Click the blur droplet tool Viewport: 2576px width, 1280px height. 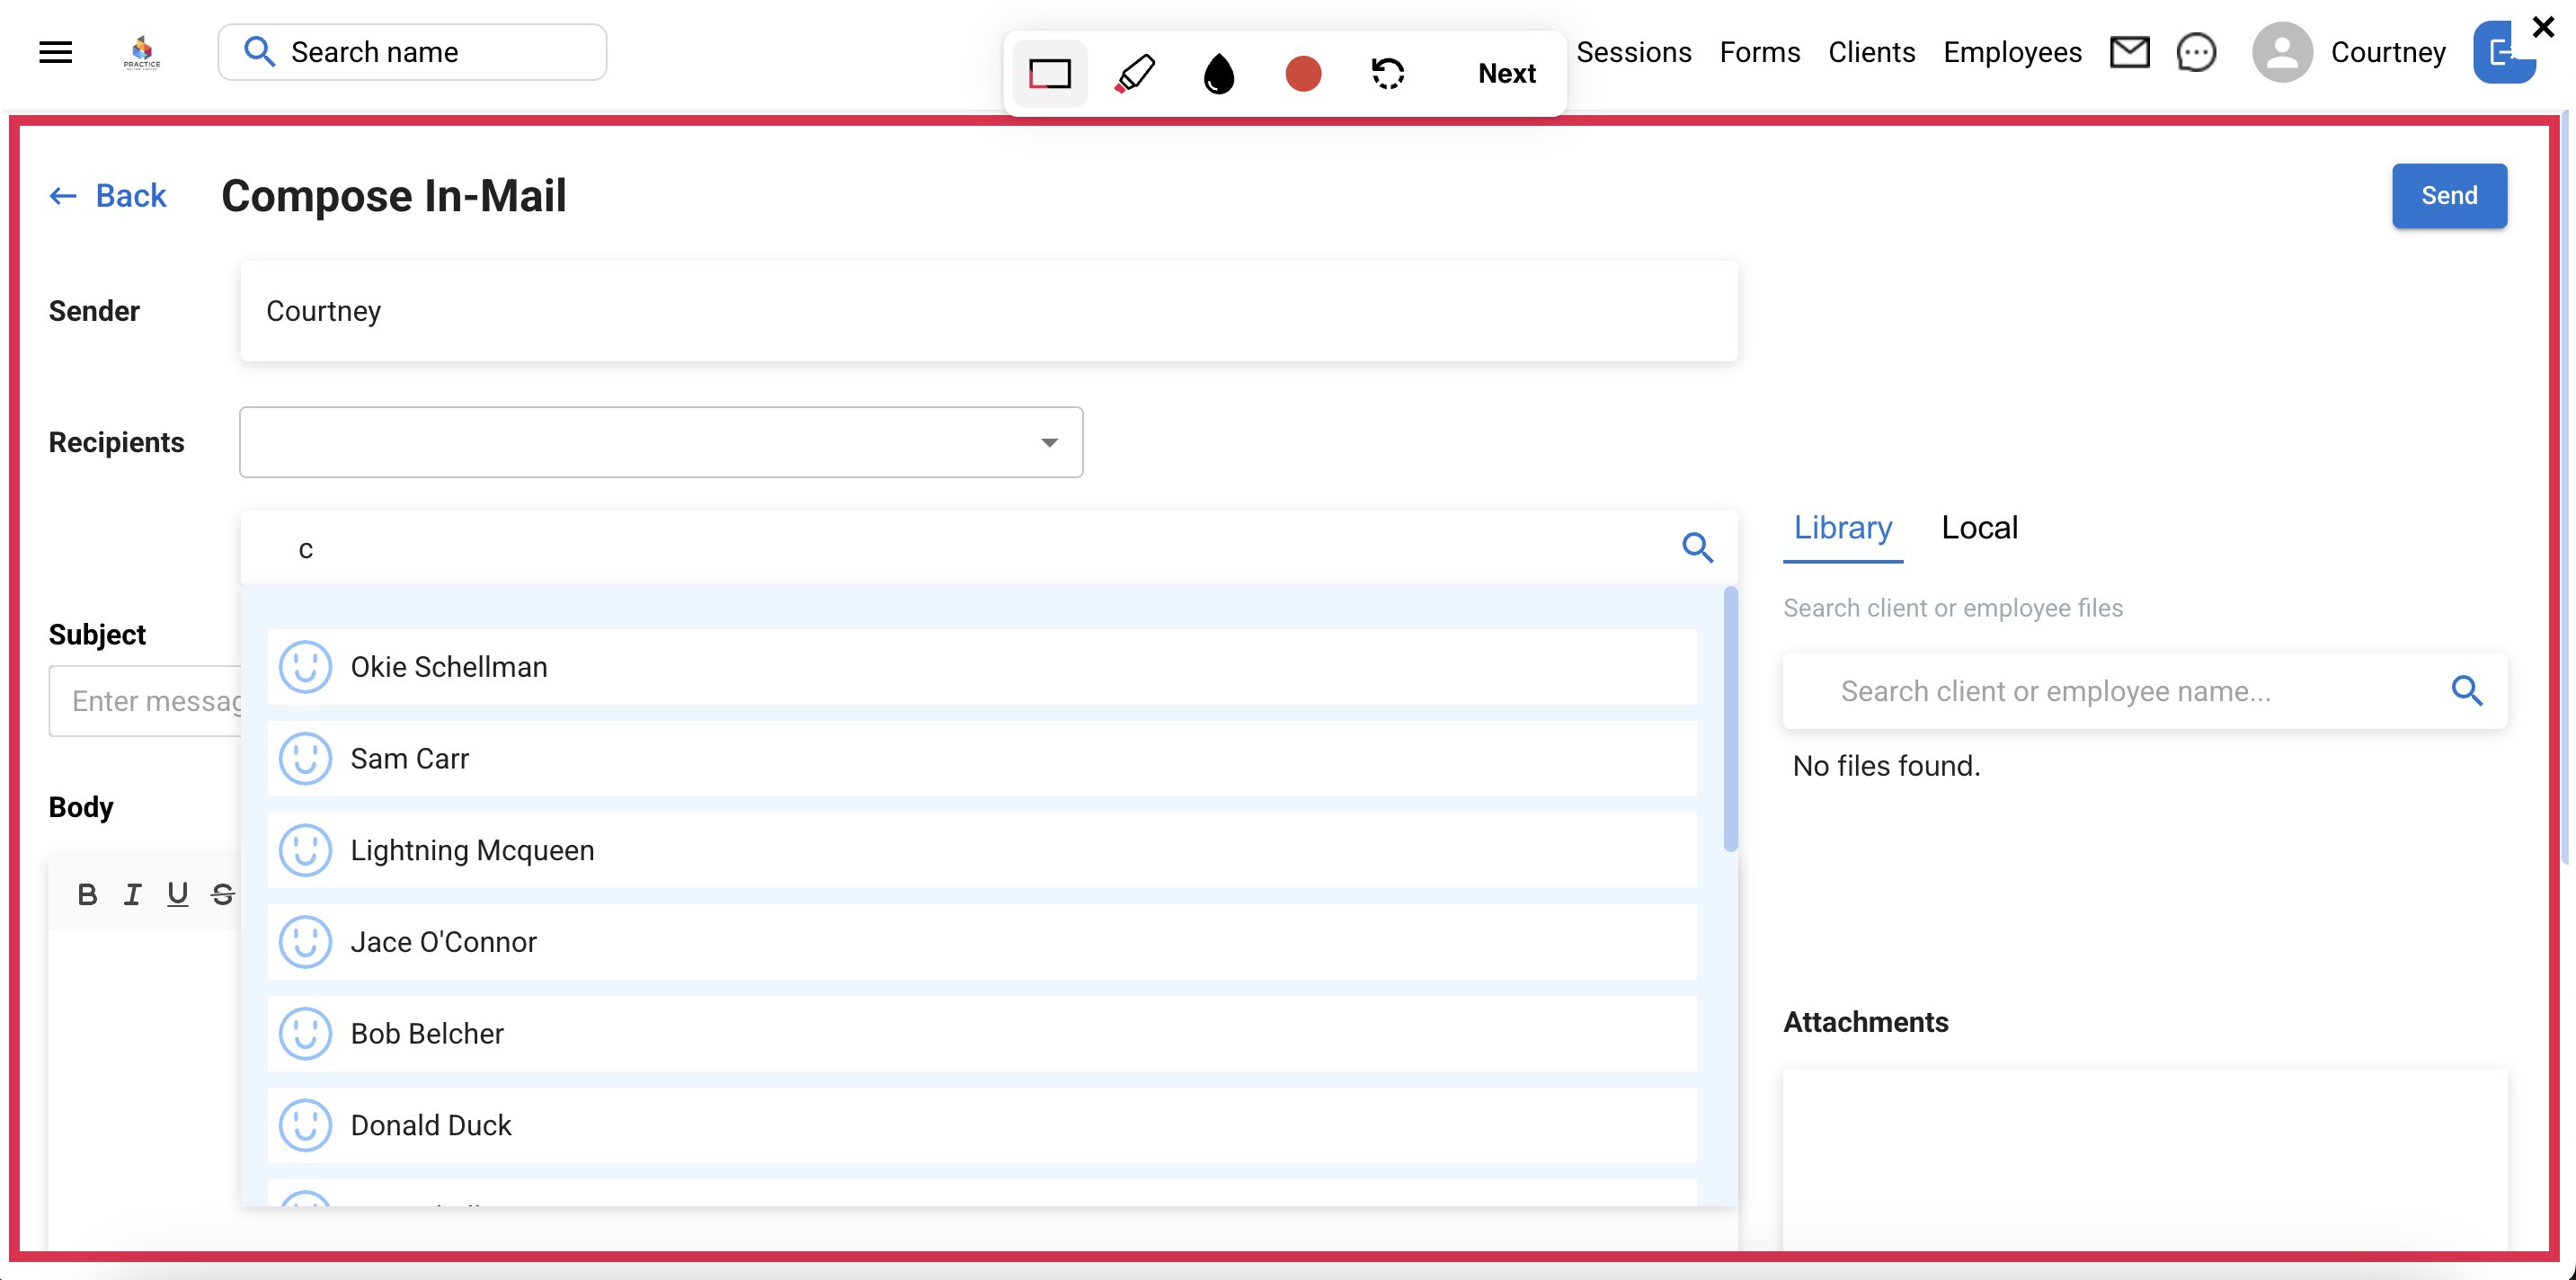tap(1218, 74)
